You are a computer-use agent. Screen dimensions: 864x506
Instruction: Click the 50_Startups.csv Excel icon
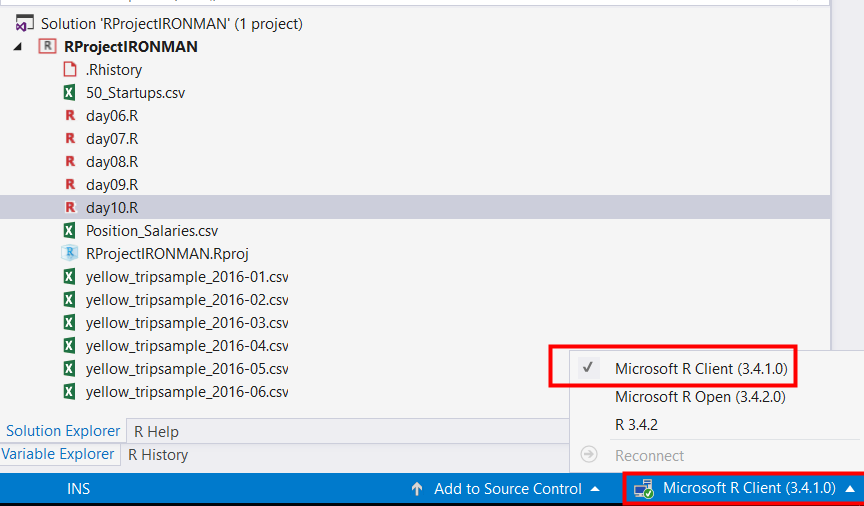pos(69,93)
